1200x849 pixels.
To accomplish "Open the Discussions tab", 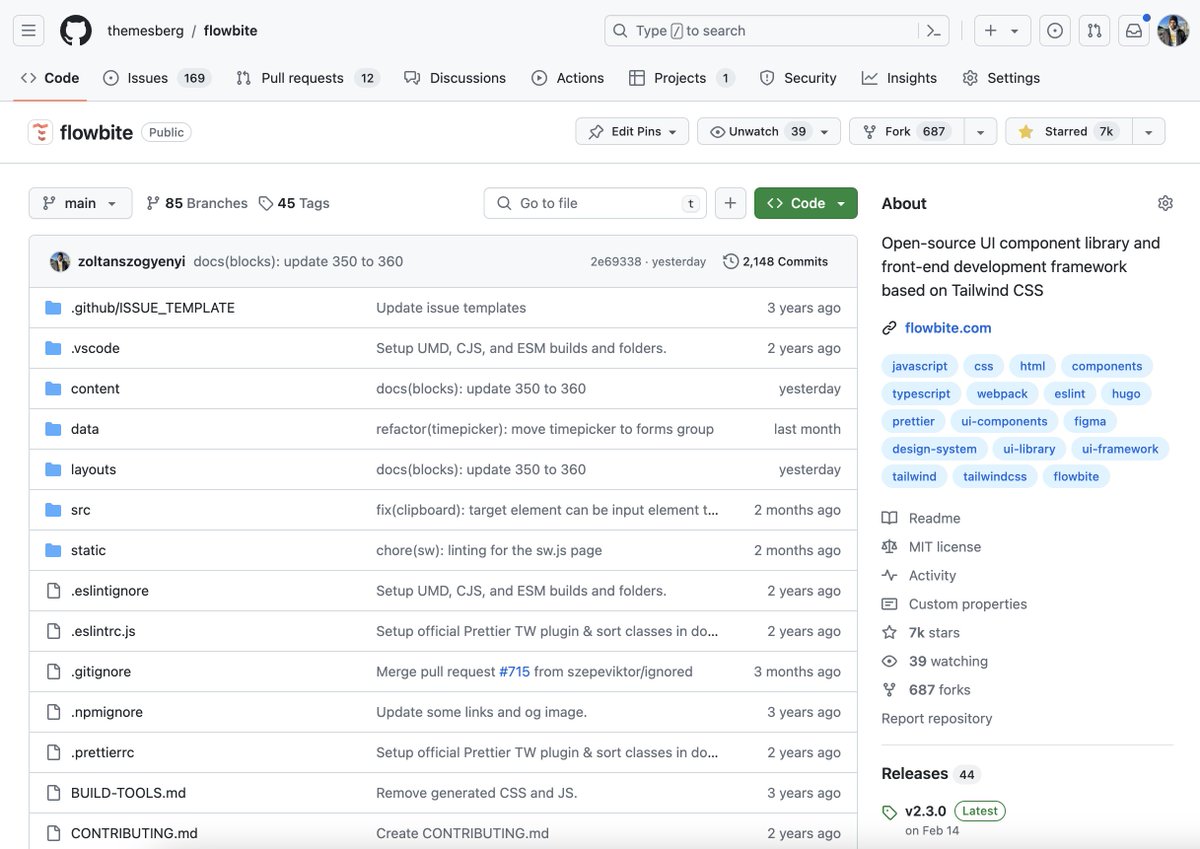I will pos(455,78).
